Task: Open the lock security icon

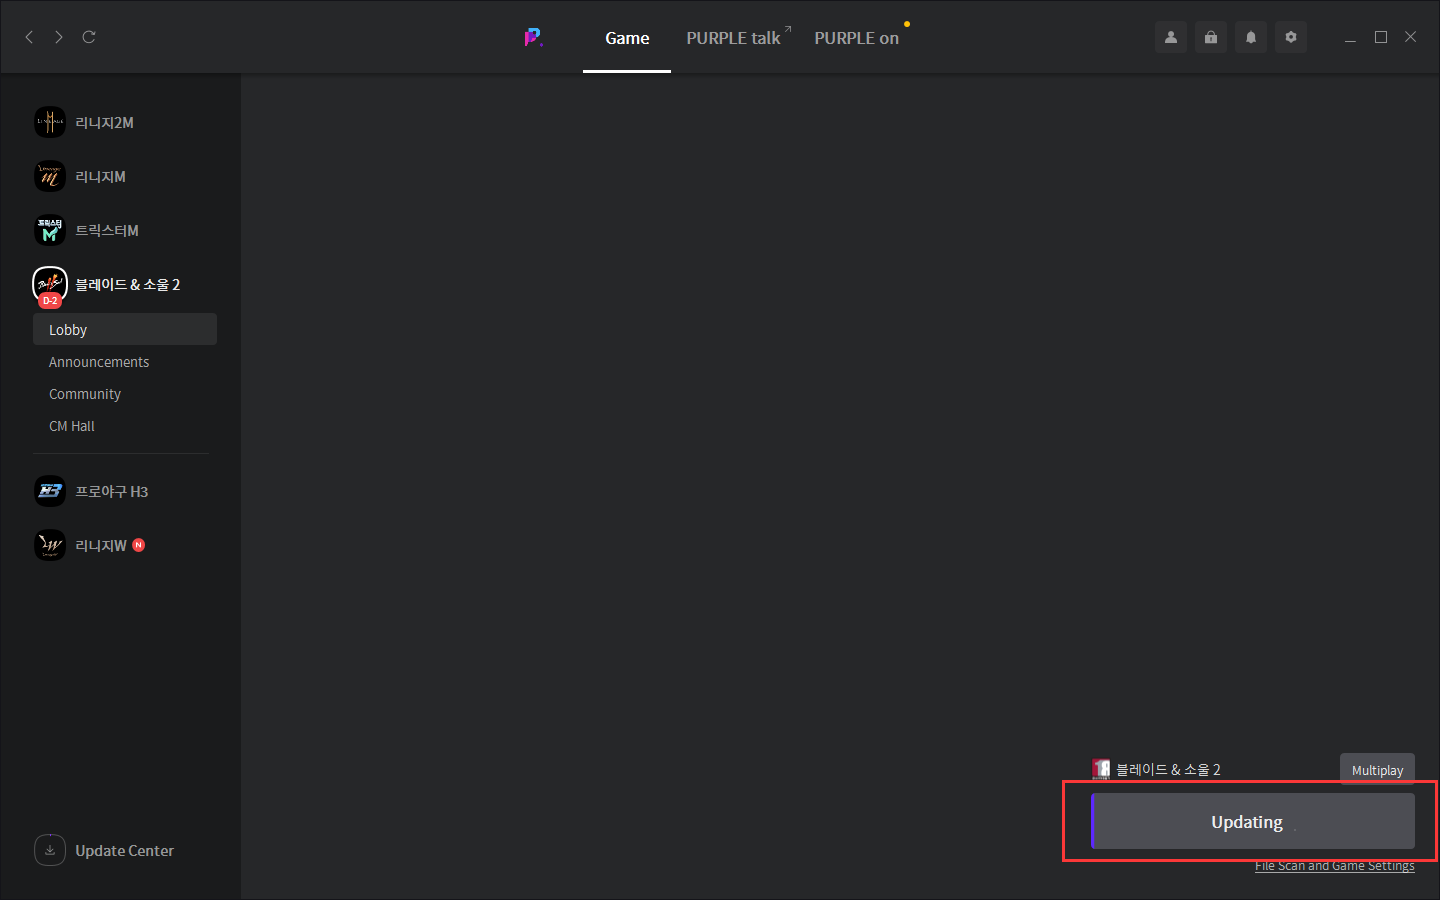Action: pyautogui.click(x=1211, y=37)
